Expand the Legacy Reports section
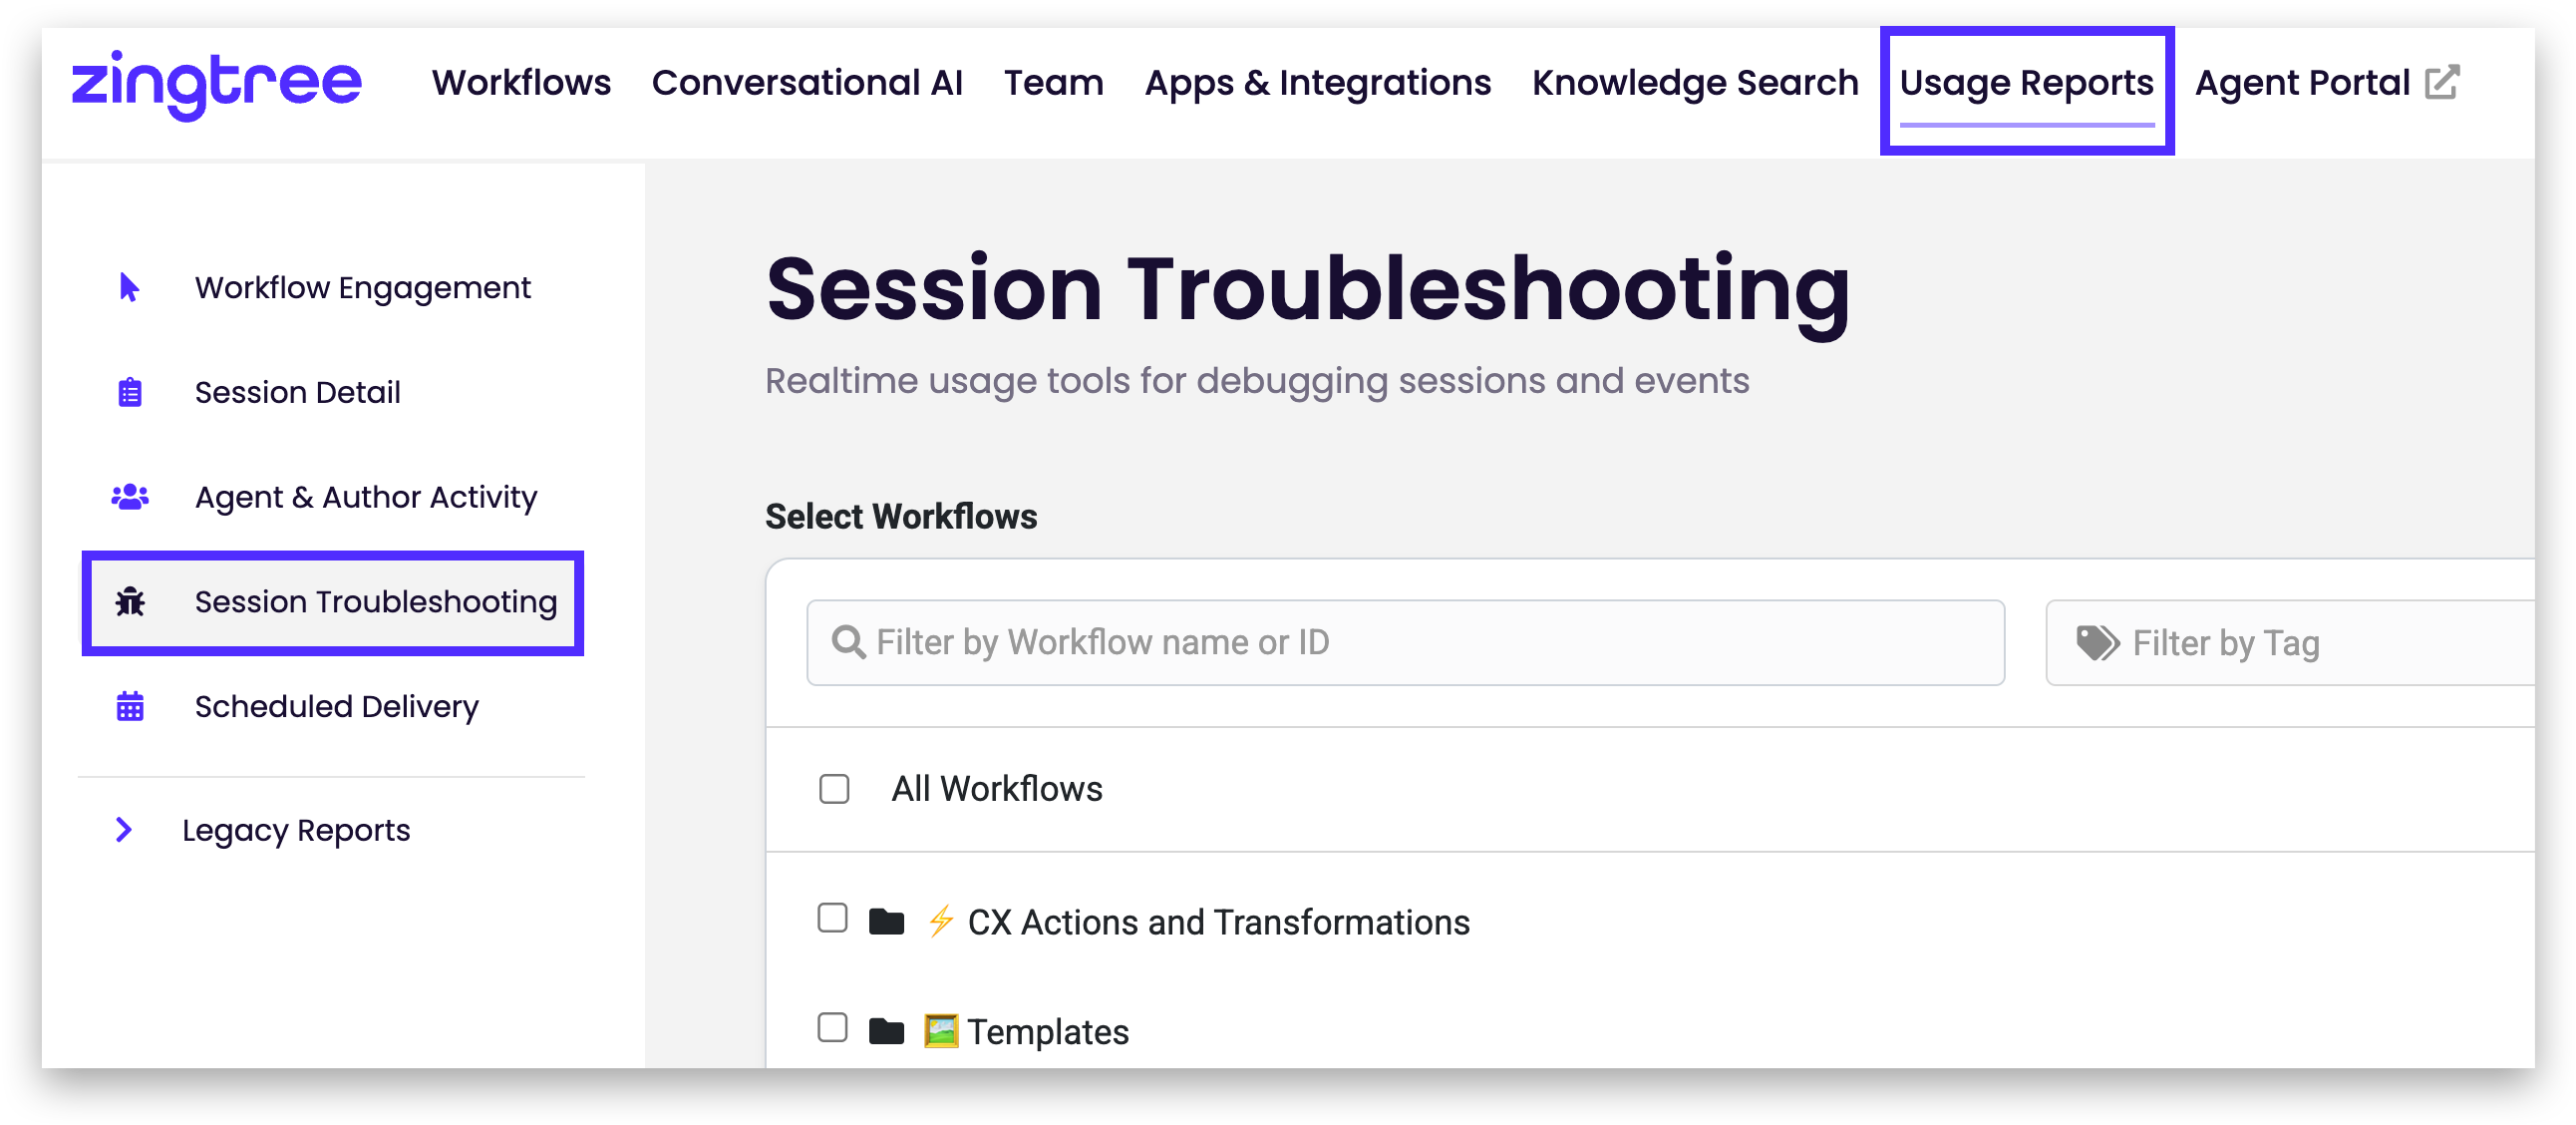This screenshot has height=1125, width=2576. (124, 830)
